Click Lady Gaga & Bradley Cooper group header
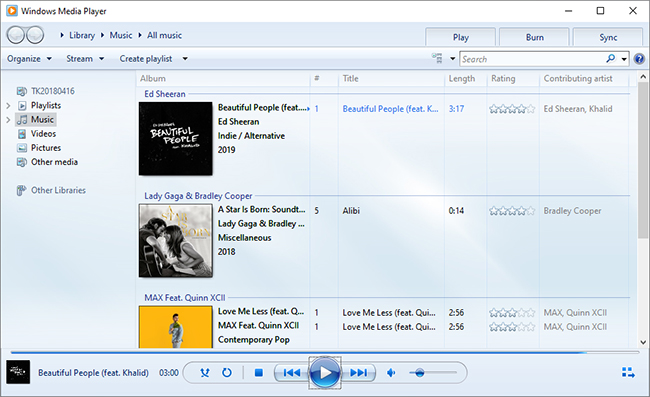650x397 pixels. coord(198,196)
